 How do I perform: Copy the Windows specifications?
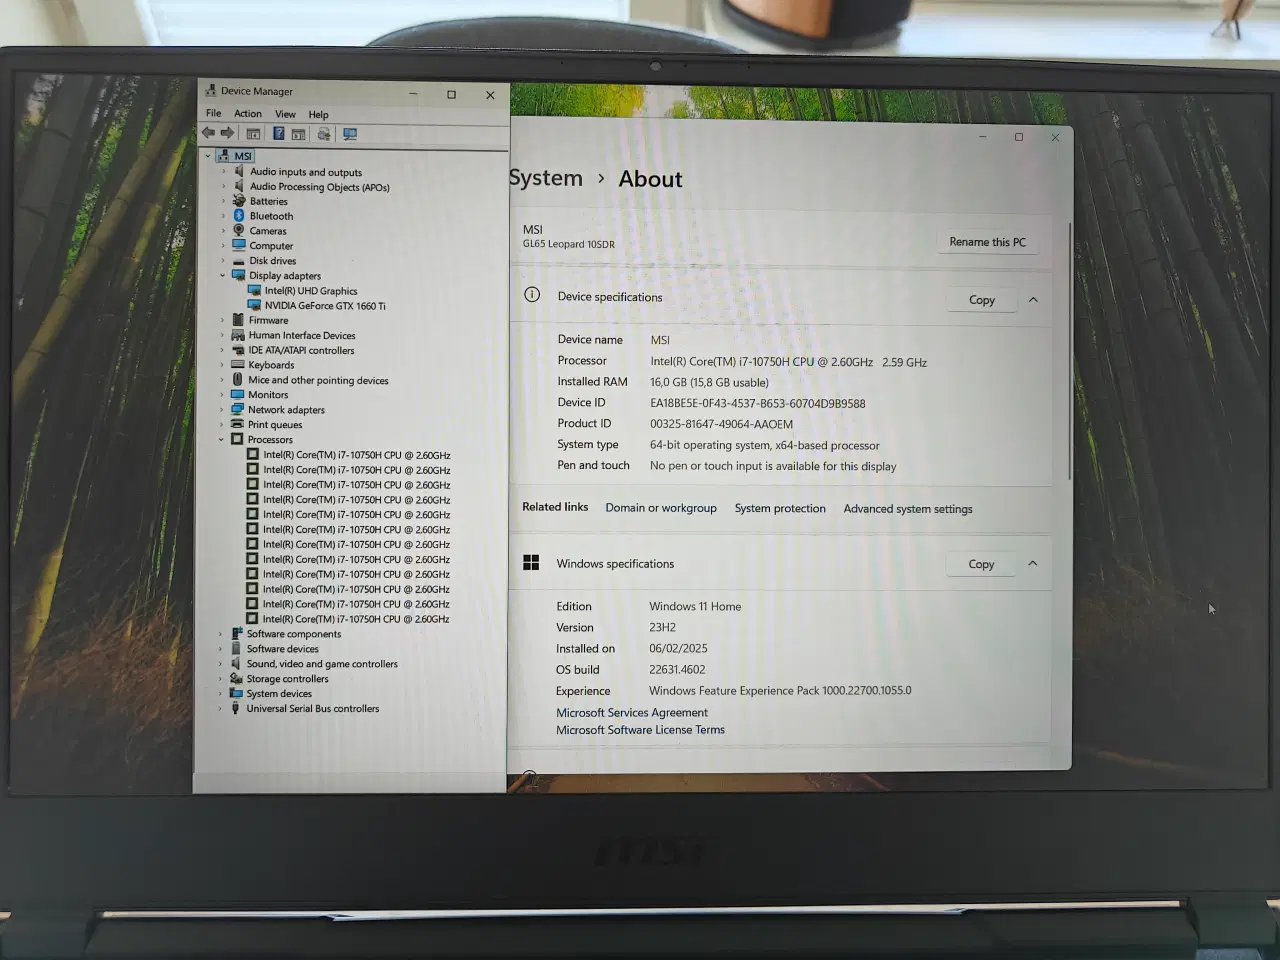(981, 564)
